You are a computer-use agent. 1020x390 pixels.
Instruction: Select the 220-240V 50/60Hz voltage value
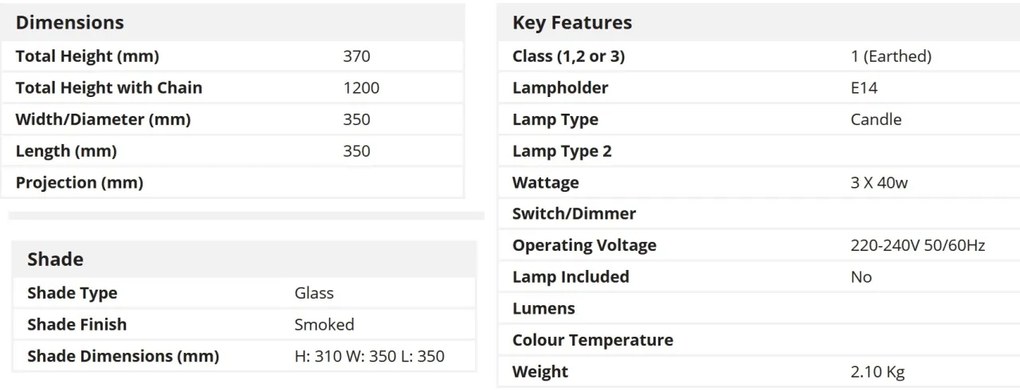(918, 246)
